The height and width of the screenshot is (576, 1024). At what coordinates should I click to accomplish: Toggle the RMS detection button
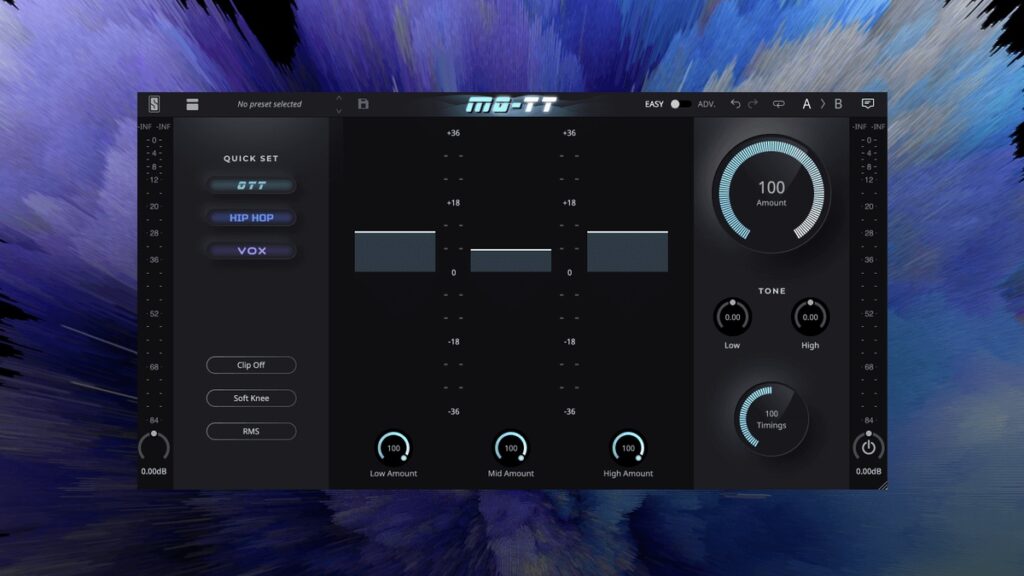pos(251,431)
